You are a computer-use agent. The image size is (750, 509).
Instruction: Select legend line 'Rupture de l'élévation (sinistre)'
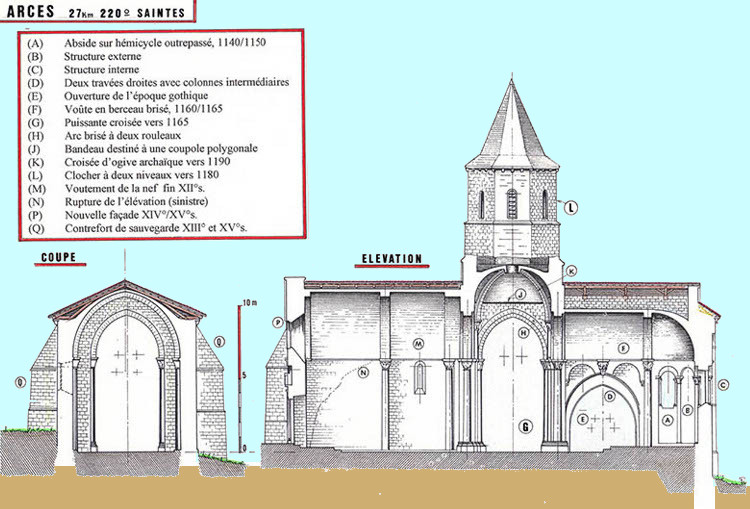(x=136, y=202)
